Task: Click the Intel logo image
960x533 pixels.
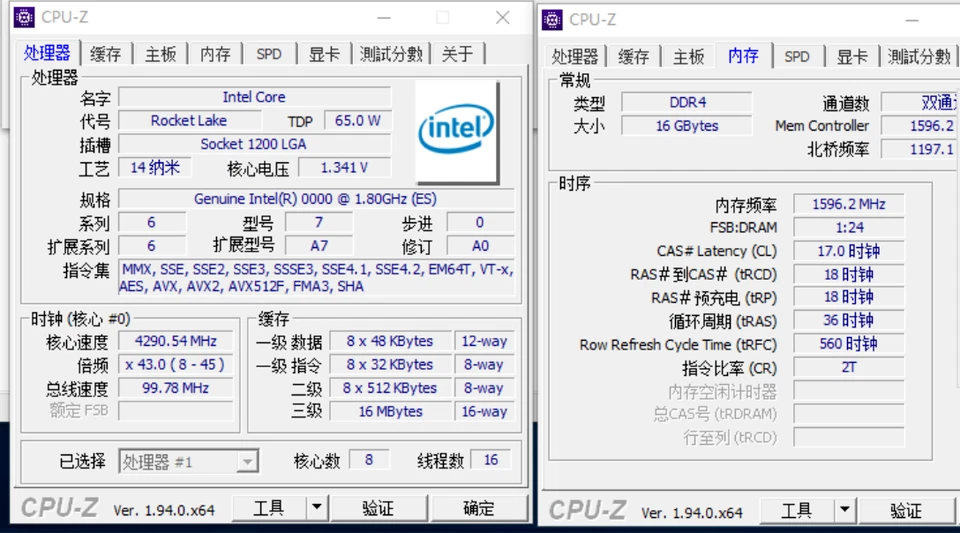Action: tap(457, 131)
